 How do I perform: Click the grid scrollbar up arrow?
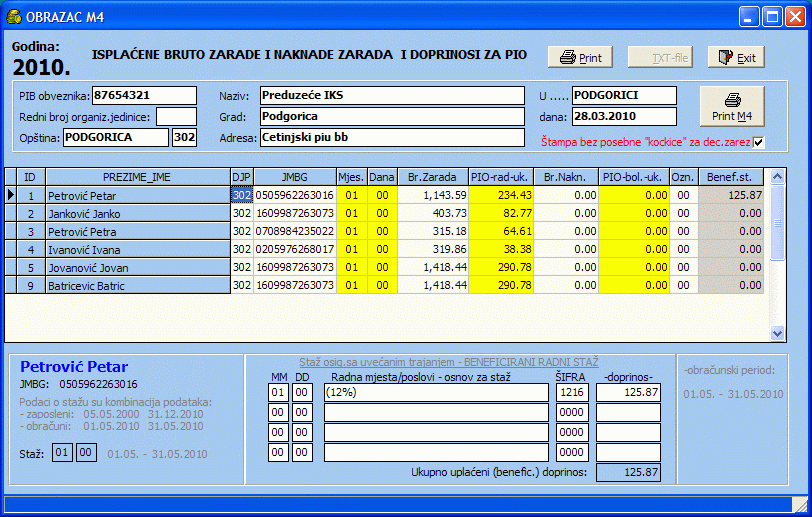point(777,177)
